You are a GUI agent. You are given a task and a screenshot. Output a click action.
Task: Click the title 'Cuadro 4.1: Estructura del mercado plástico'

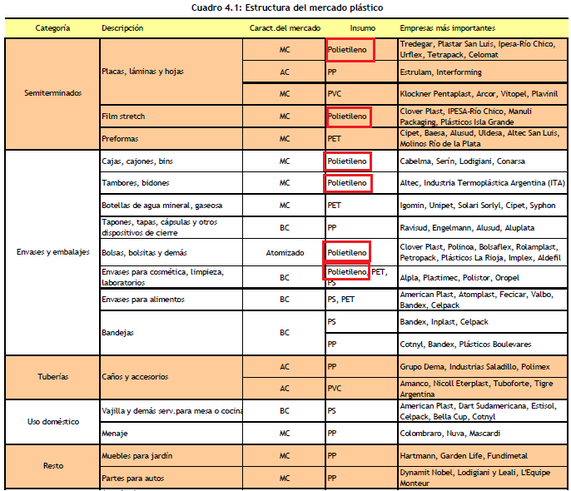point(287,8)
